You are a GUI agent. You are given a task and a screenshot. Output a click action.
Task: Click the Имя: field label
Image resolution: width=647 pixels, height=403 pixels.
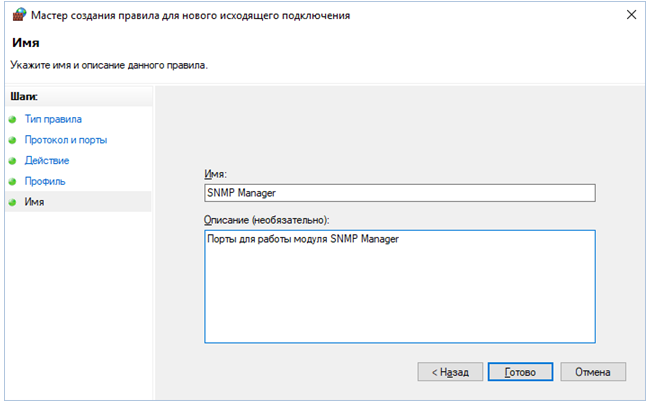216,174
